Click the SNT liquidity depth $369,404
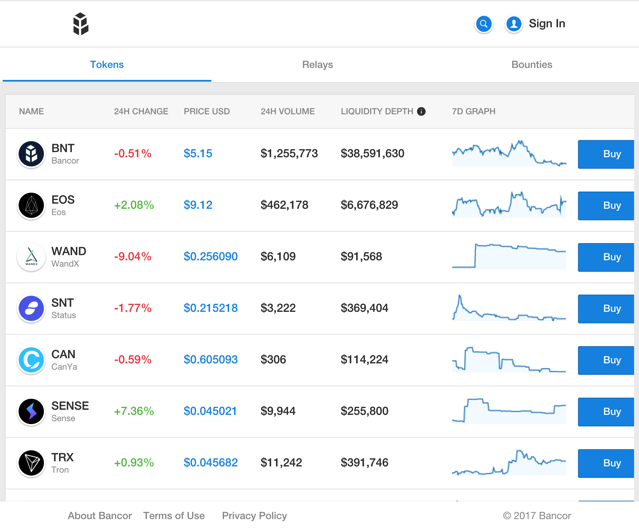 click(x=364, y=308)
